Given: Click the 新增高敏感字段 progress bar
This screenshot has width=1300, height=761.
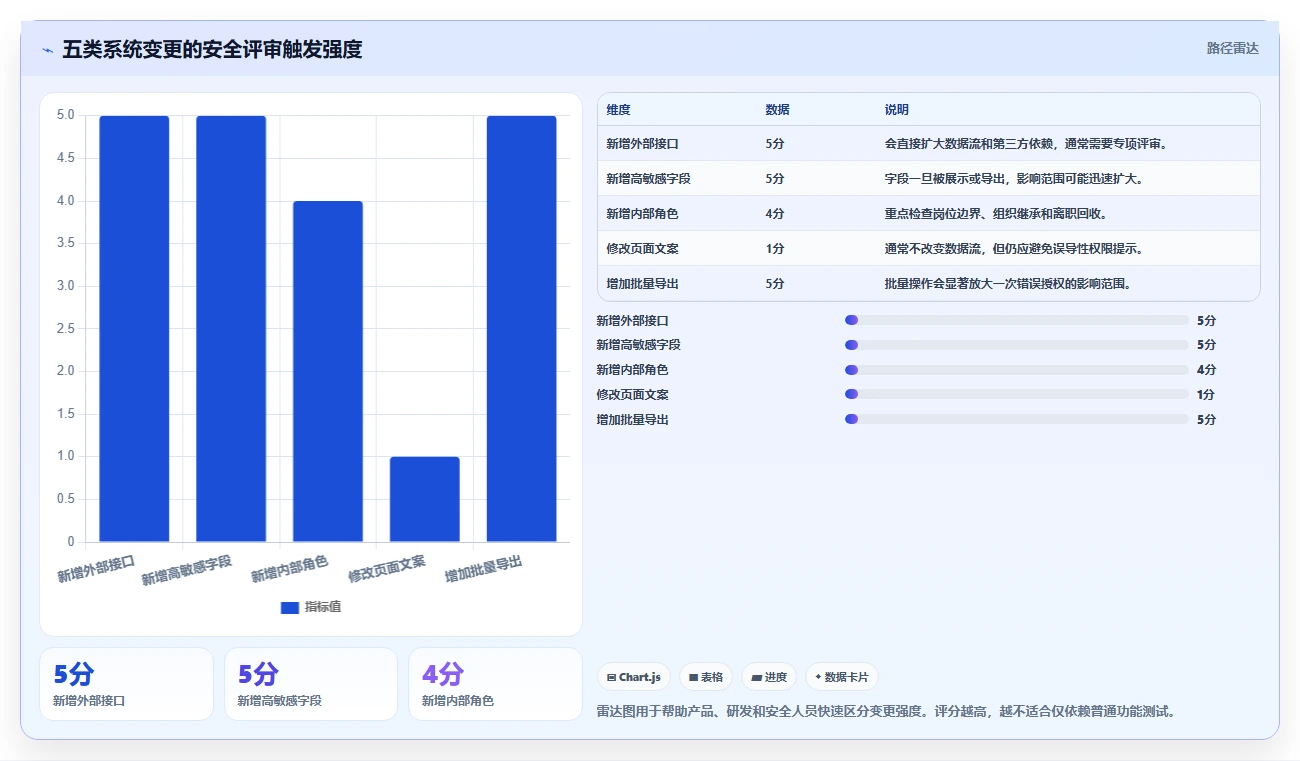Looking at the screenshot, I should pos(1016,345).
